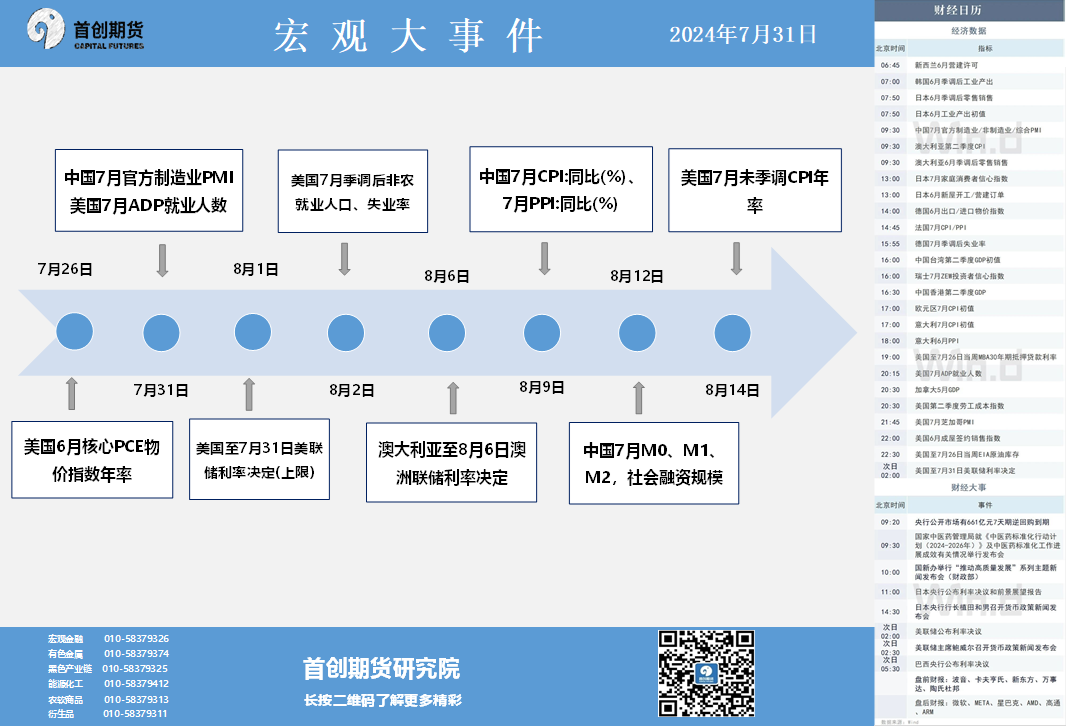Click the 中国7月官方制造业PMI event box
The height and width of the screenshot is (727, 1066).
tap(149, 190)
